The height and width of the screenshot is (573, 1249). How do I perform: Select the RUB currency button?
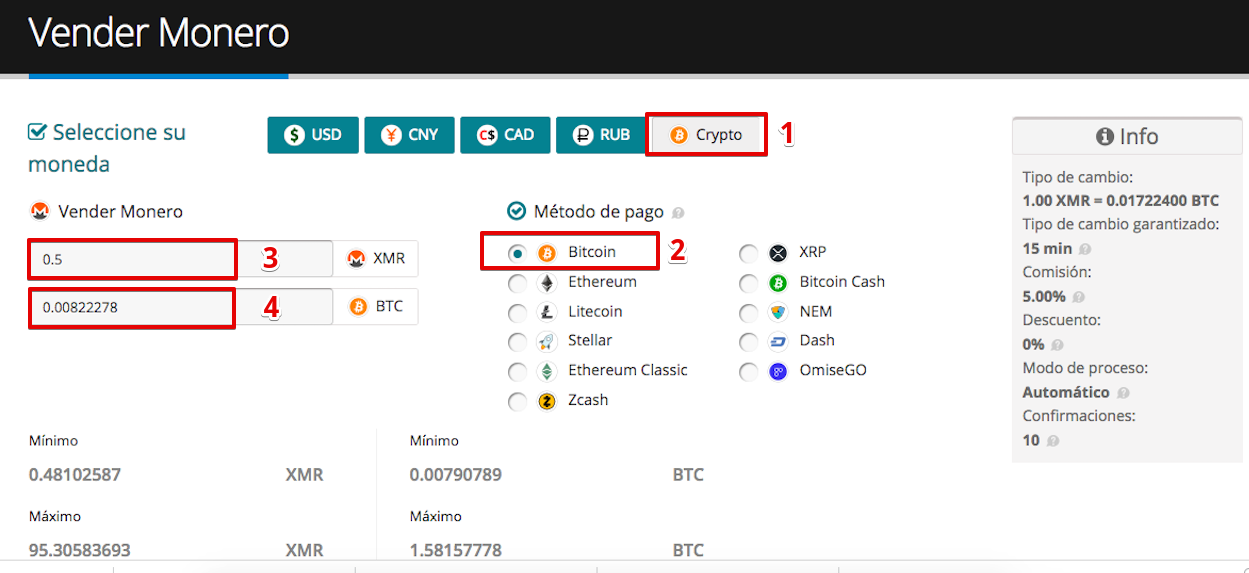click(x=601, y=135)
